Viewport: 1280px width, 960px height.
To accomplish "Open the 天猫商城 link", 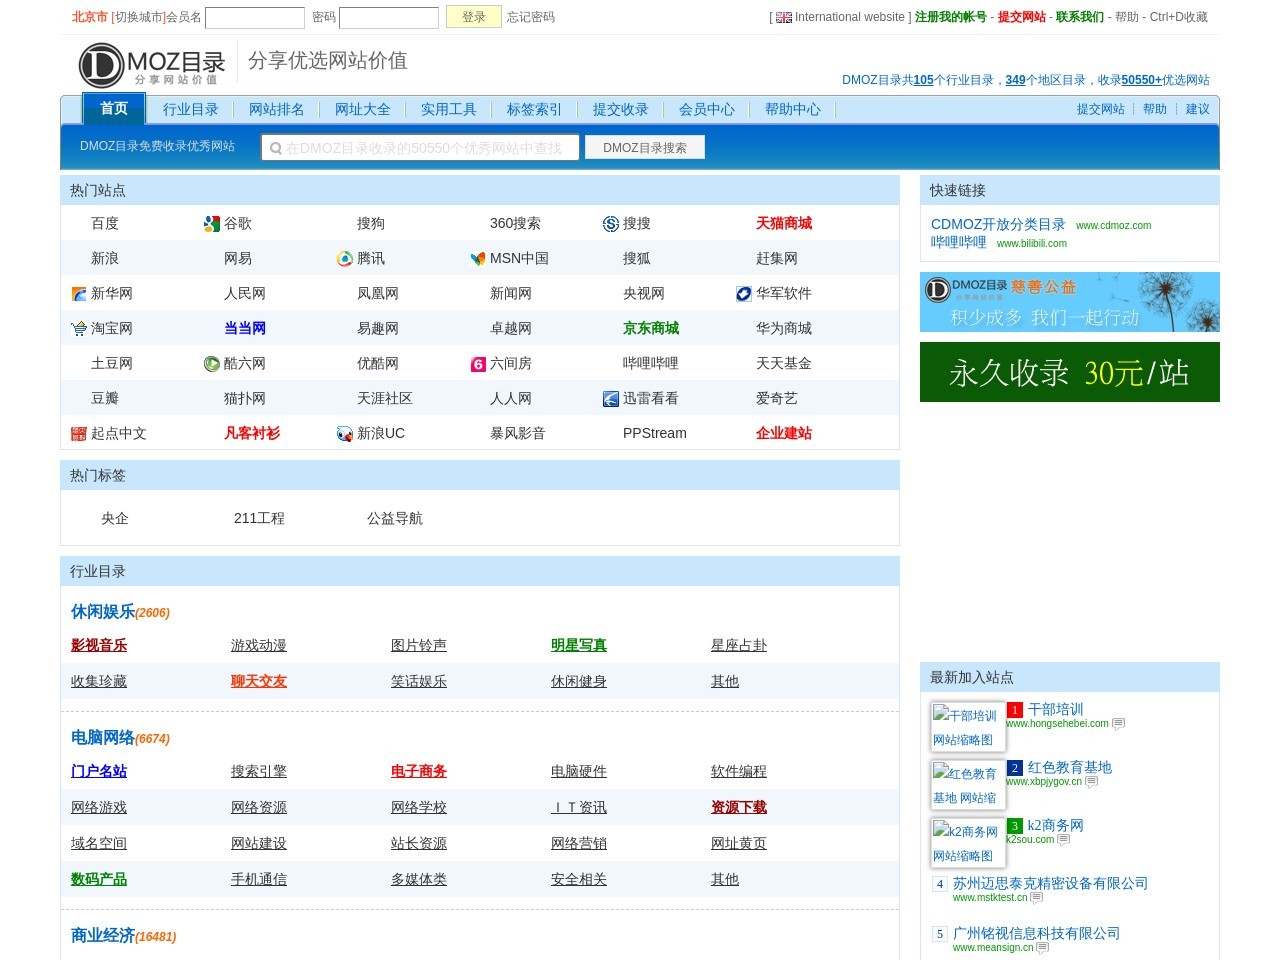I will (783, 224).
